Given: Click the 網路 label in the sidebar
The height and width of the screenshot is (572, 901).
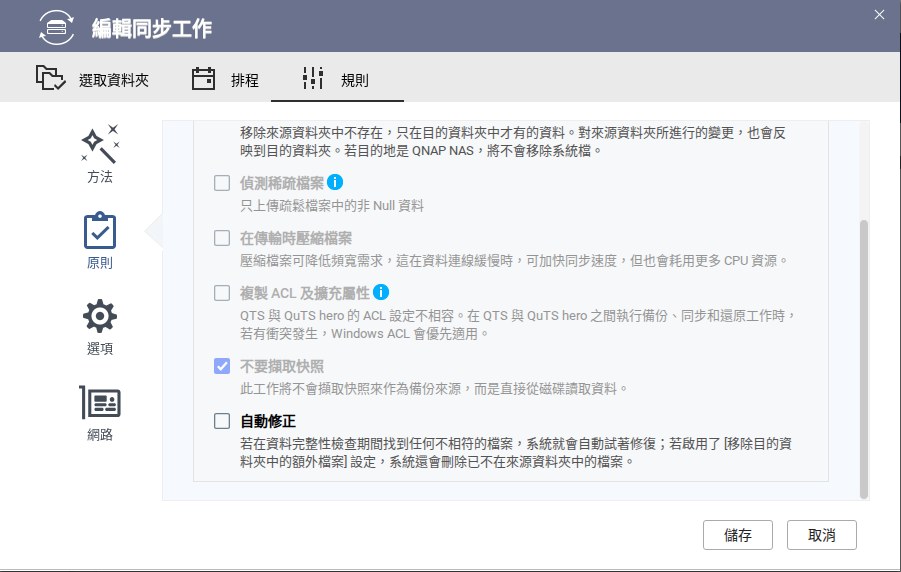Looking at the screenshot, I should pos(100,435).
